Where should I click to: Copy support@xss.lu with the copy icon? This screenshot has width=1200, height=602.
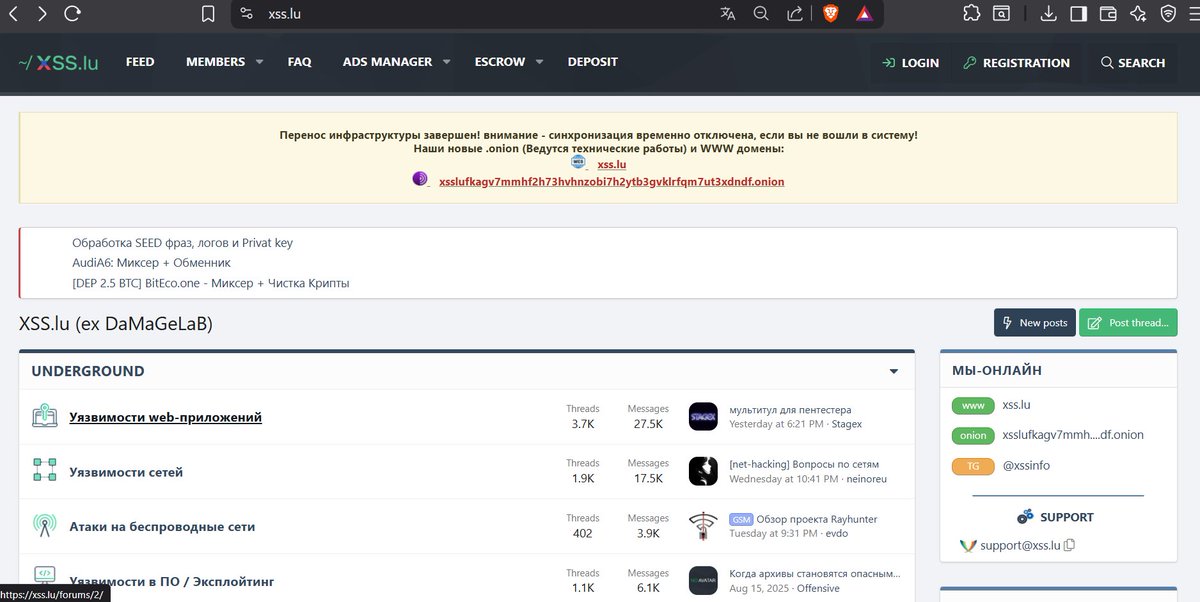1070,545
